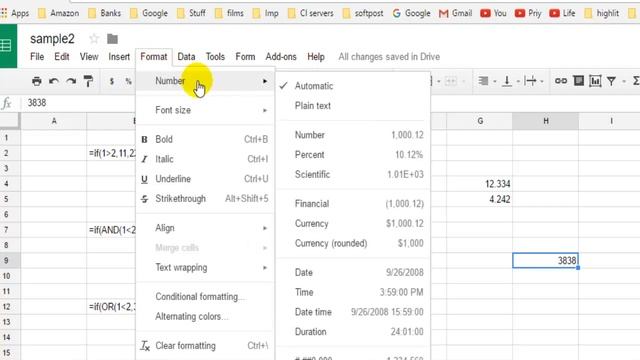The height and width of the screenshot is (360, 640).
Task: Click the redo arrow icon
Action: click(x=71, y=81)
